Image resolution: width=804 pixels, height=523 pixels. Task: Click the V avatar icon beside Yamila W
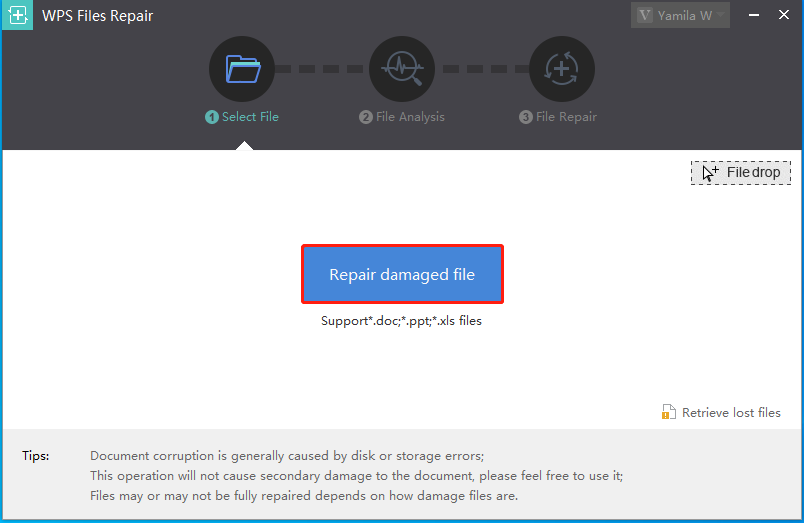(x=645, y=15)
